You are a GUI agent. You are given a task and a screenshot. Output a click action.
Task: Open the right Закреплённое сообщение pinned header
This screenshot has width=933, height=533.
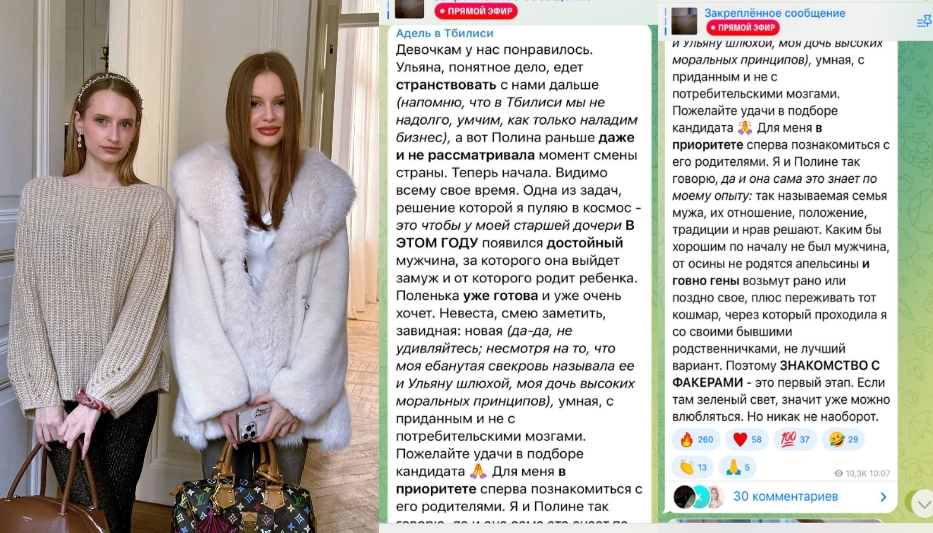click(x=774, y=12)
